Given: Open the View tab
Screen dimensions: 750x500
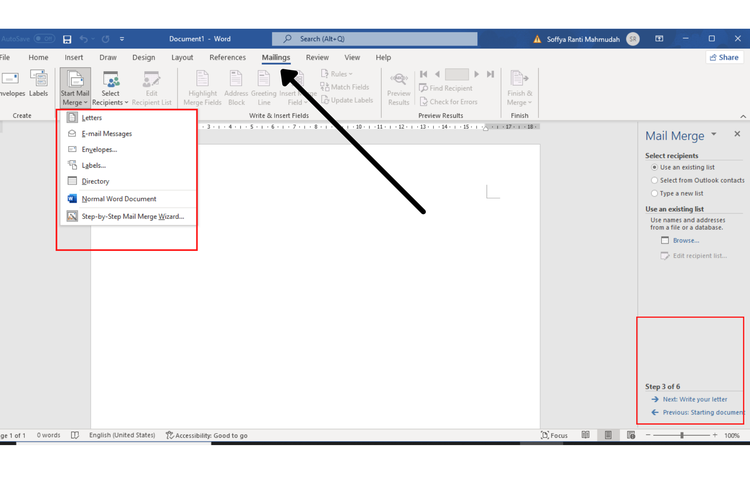Looking at the screenshot, I should pos(352,57).
